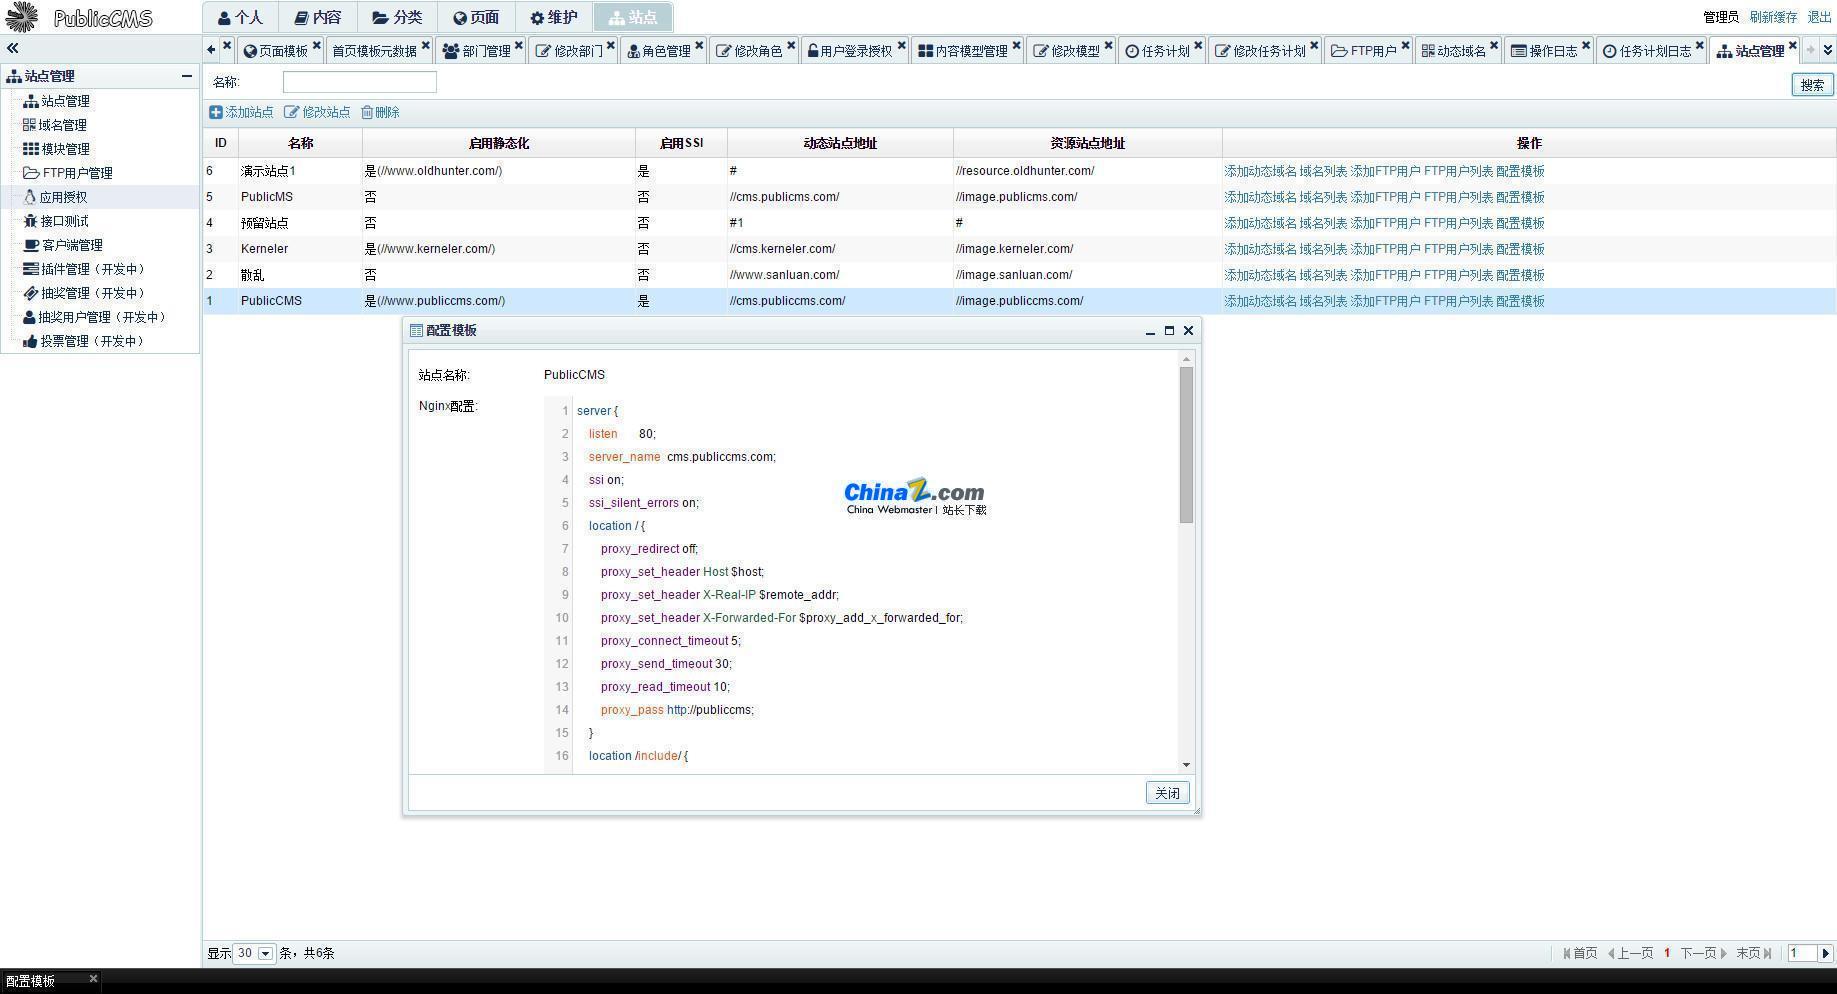The width and height of the screenshot is (1837, 994).
Task: Click the 搜索 search button
Action: [x=1812, y=85]
